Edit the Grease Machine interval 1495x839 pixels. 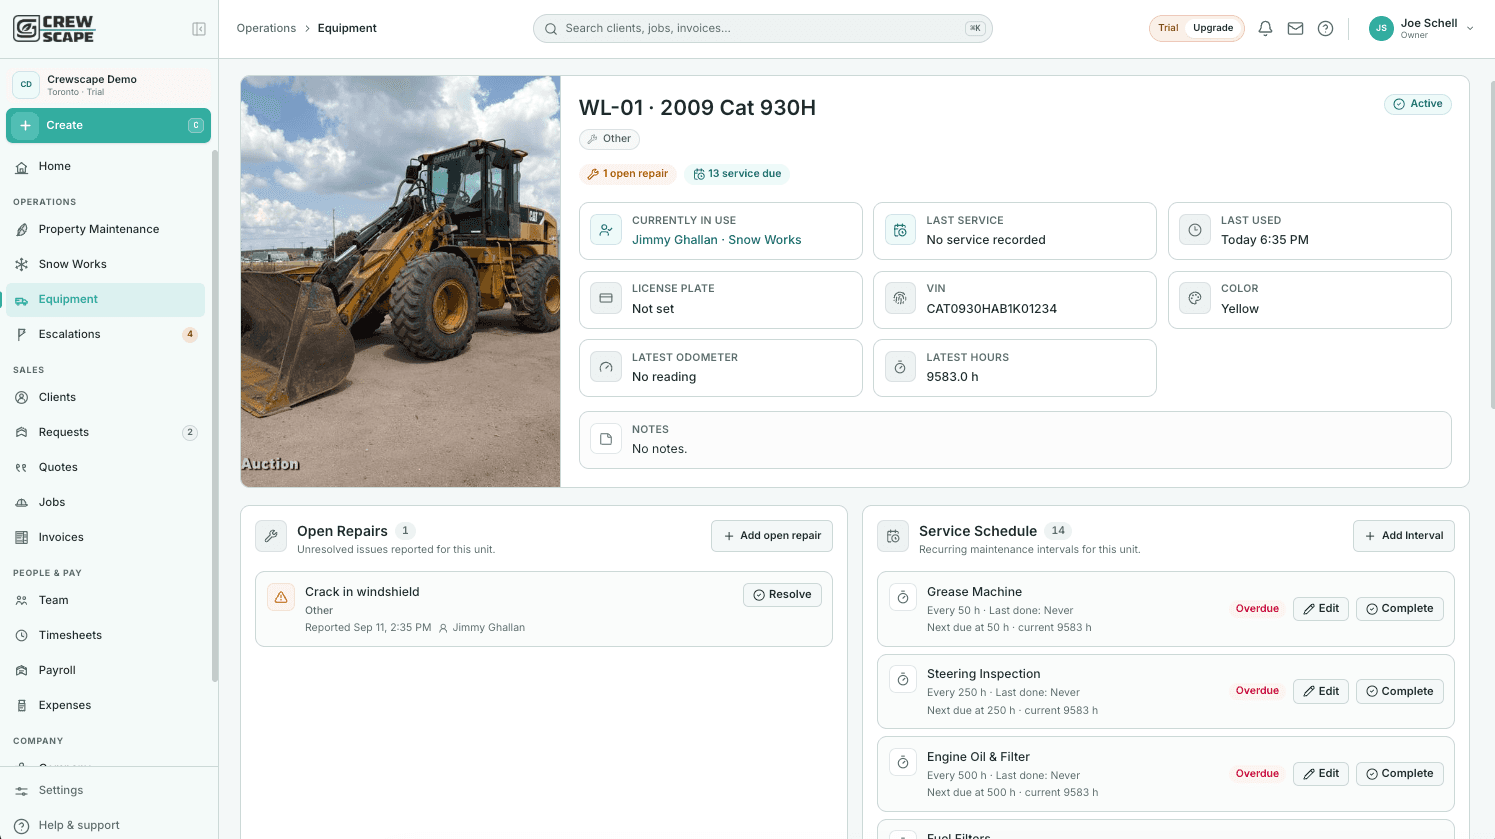[x=1321, y=609]
